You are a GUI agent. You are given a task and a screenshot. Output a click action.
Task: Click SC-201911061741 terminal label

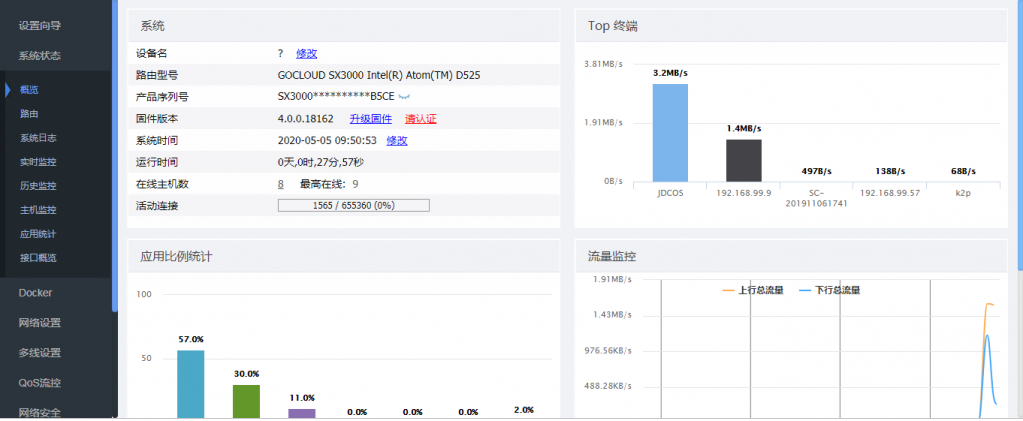tap(817, 198)
